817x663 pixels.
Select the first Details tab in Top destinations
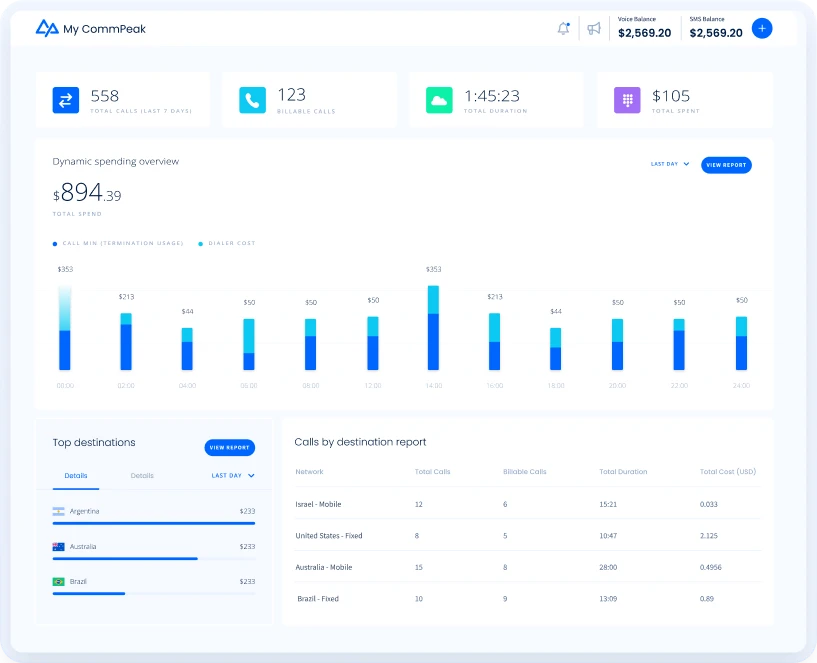(75, 476)
